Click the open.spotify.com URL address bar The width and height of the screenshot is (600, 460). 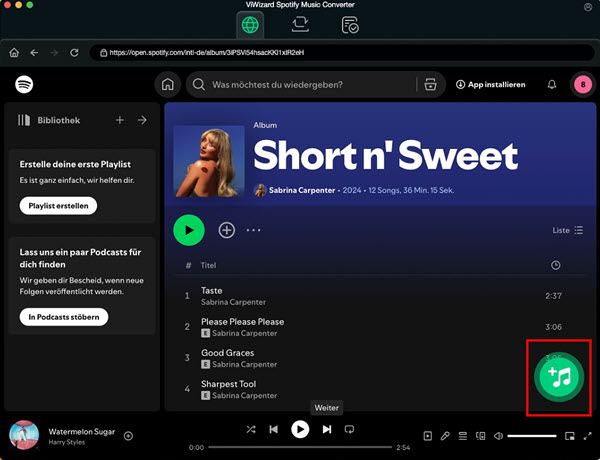pos(341,52)
